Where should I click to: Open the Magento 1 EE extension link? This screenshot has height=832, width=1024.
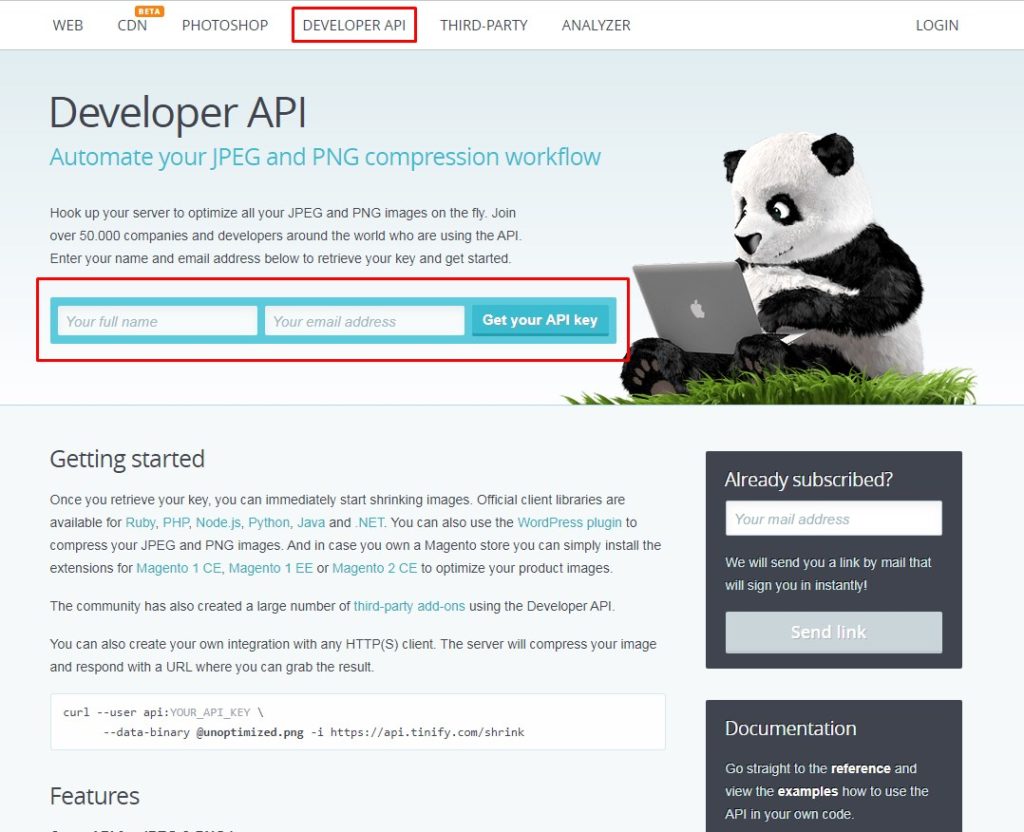pyautogui.click(x=270, y=568)
